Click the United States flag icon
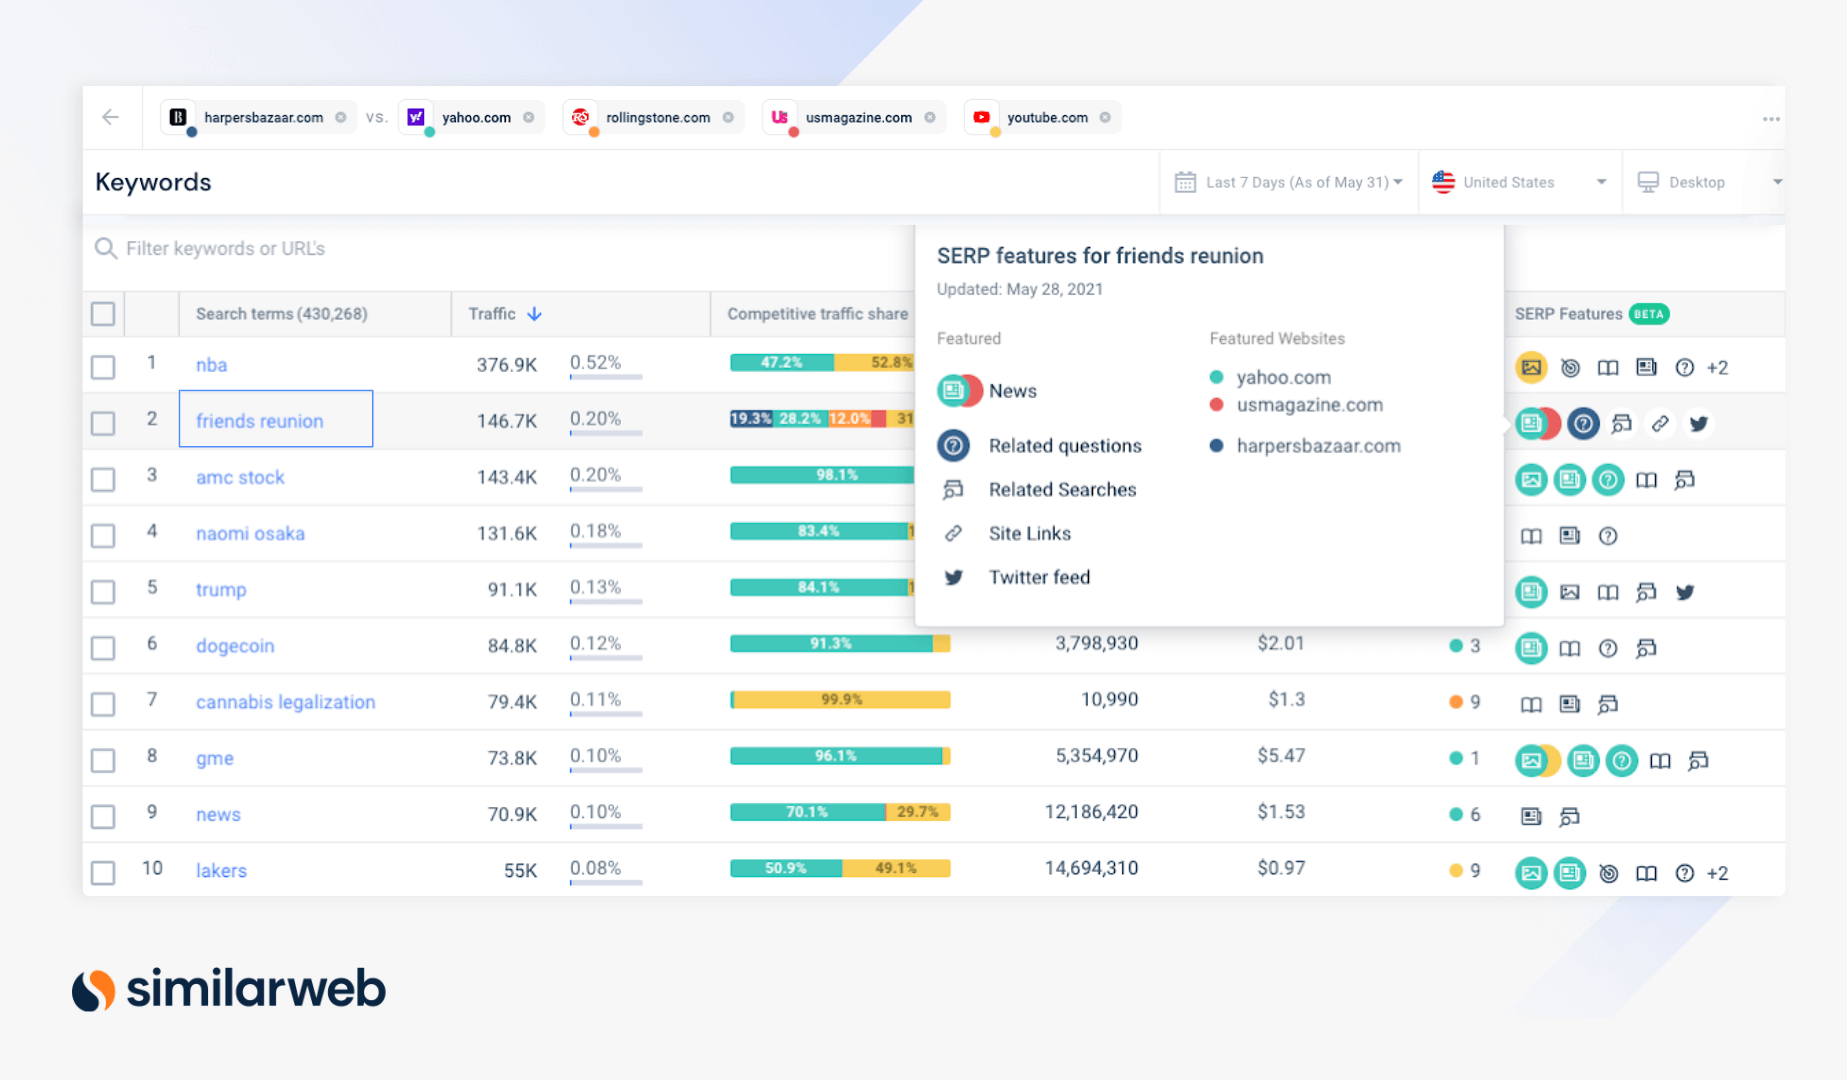This screenshot has height=1080, width=1847. pos(1443,182)
